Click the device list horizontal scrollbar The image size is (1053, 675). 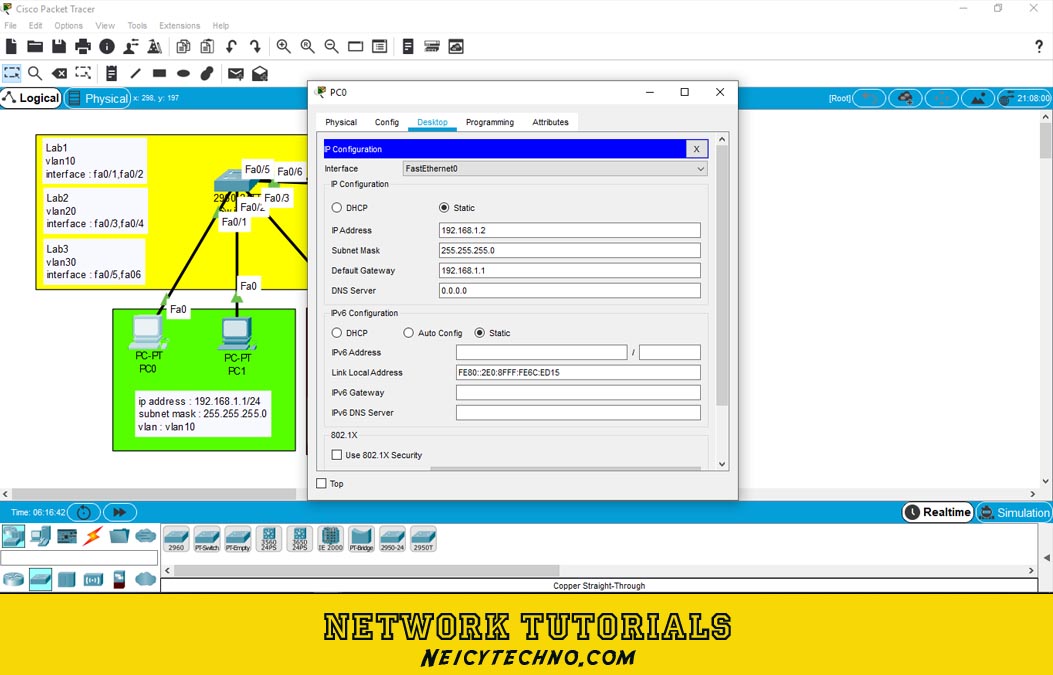click(367, 570)
